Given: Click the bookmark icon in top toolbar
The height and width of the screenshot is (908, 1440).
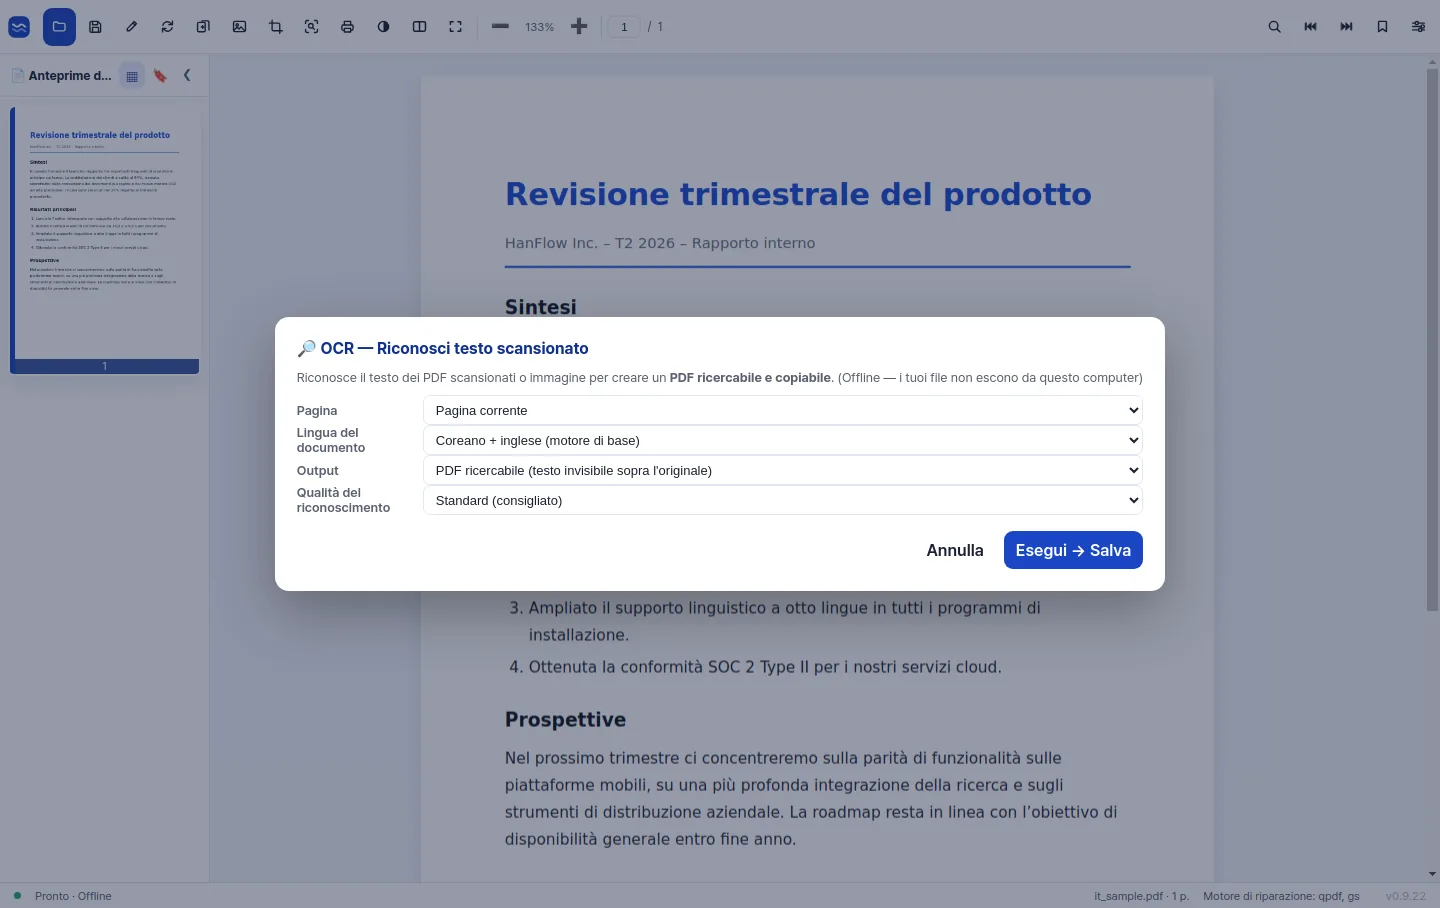Looking at the screenshot, I should tap(1382, 27).
